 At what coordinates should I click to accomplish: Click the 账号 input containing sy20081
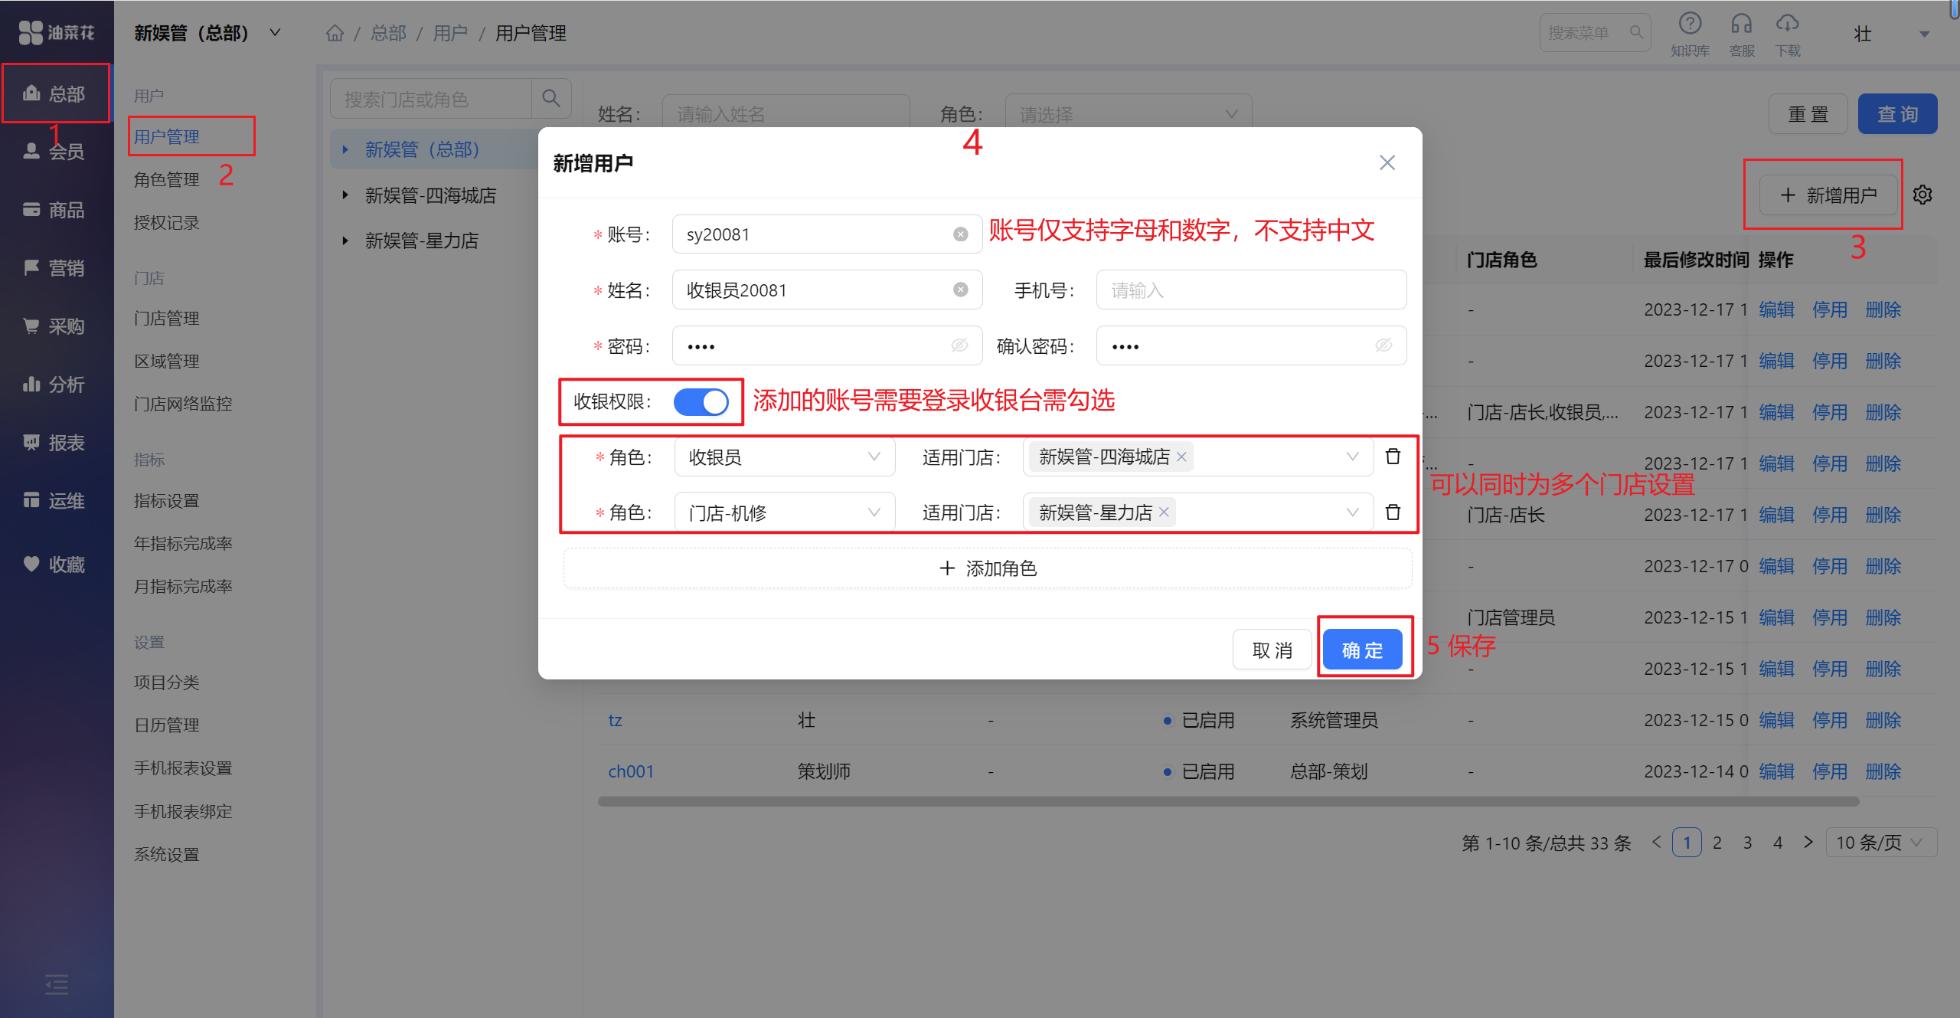(827, 234)
